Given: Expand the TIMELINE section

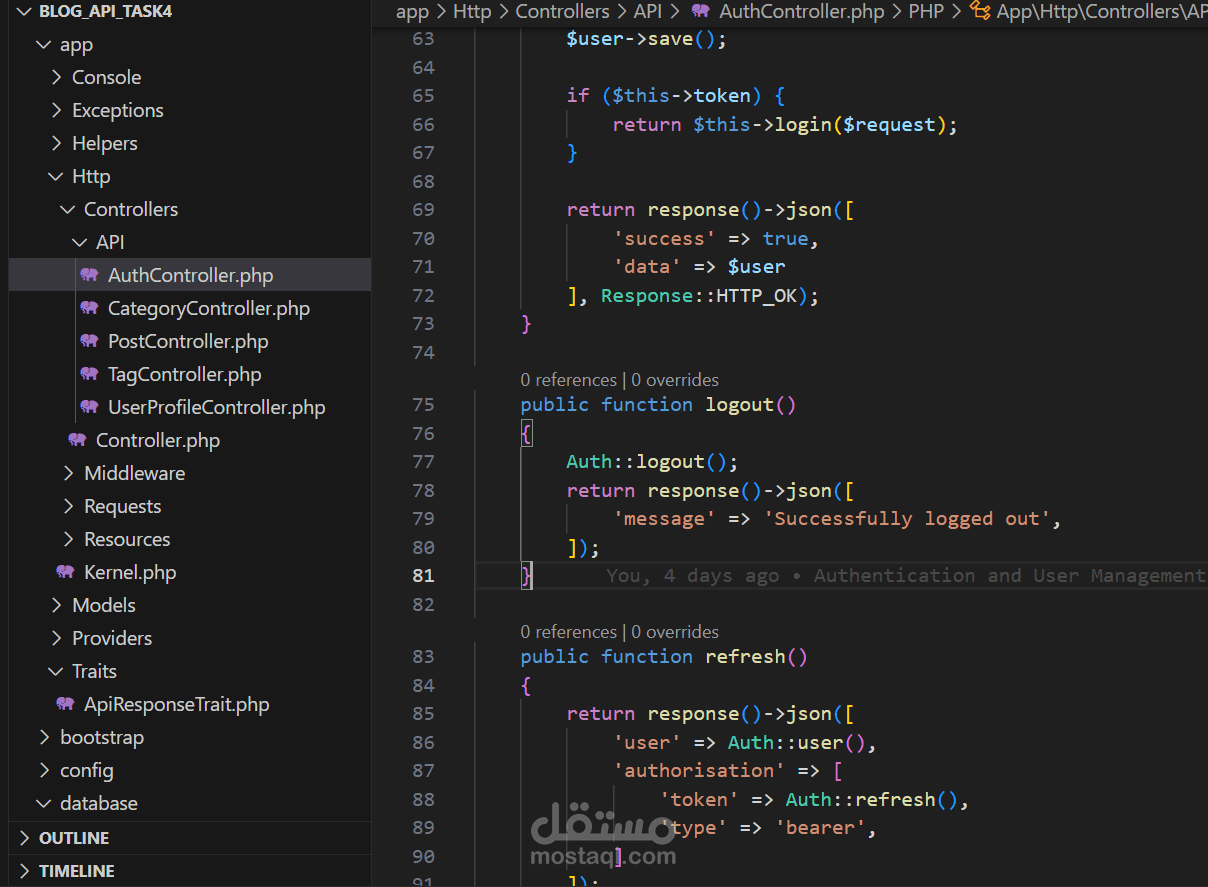Looking at the screenshot, I should click(24, 871).
